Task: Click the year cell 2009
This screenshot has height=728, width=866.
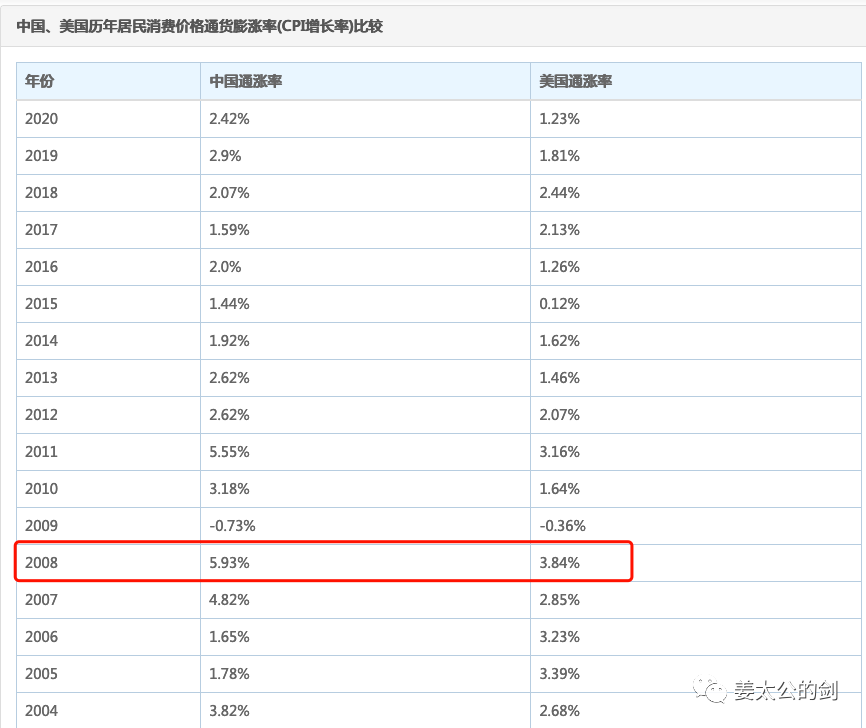Action: click(41, 526)
